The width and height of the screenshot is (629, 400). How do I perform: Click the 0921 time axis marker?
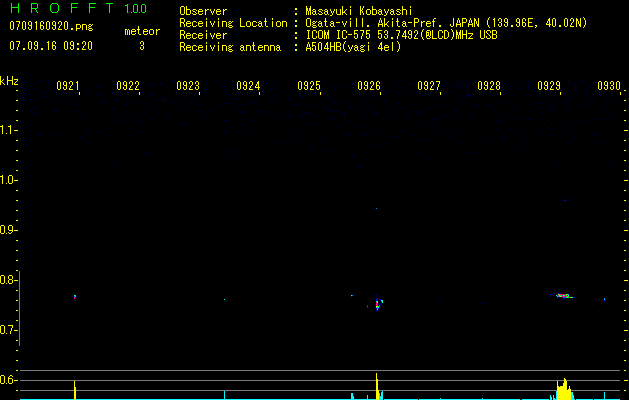(68, 86)
